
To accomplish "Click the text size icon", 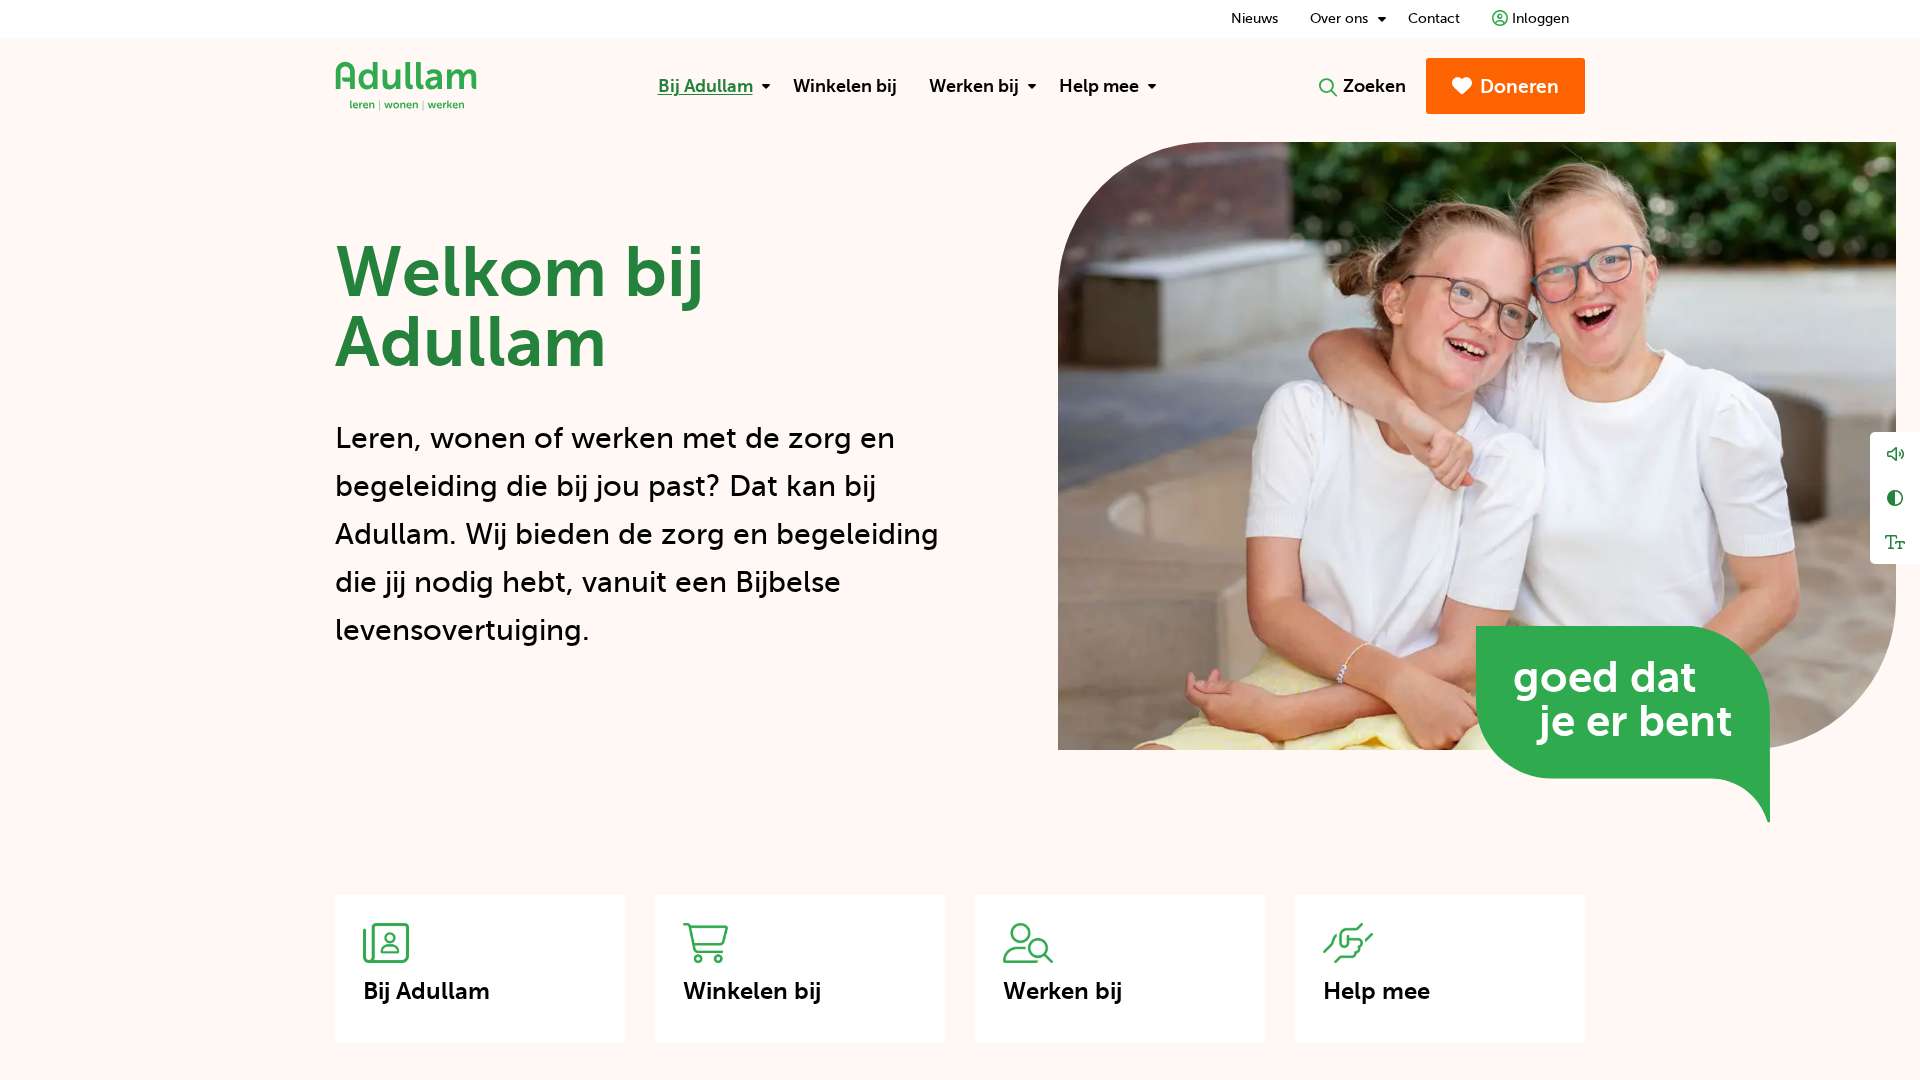I will 1895,542.
